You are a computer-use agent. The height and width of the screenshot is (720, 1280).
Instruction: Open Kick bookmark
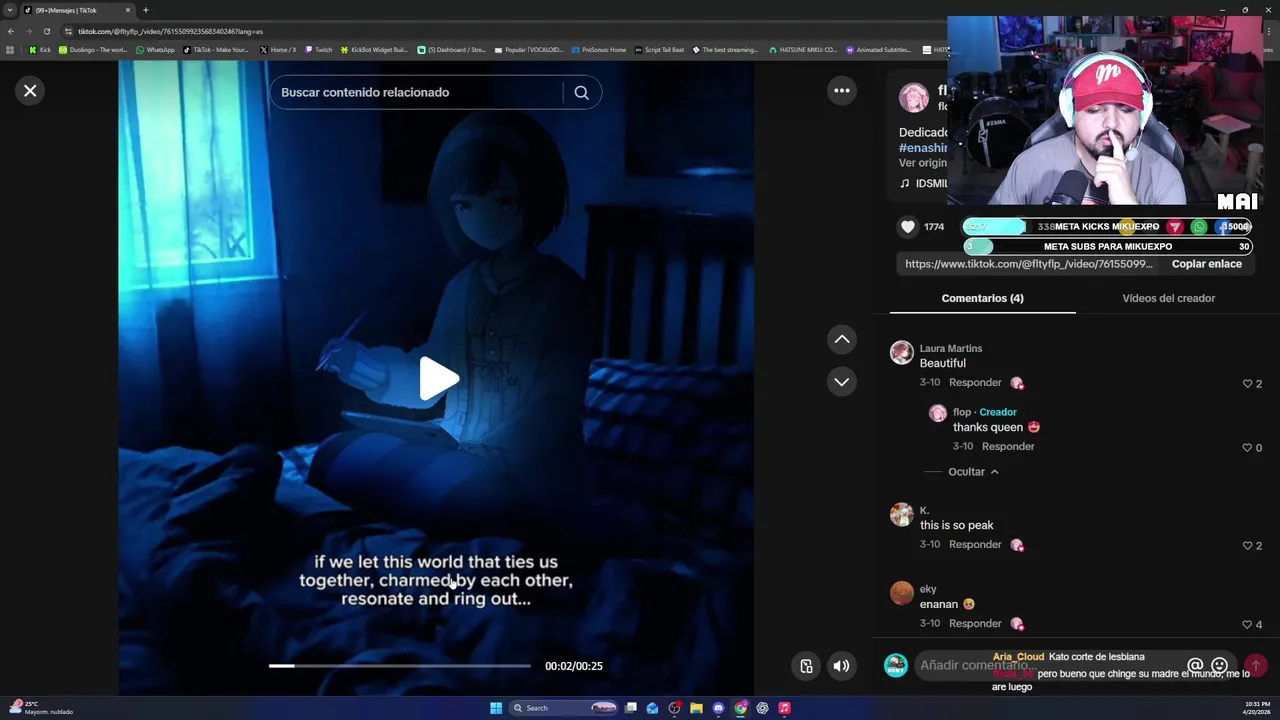coord(40,50)
